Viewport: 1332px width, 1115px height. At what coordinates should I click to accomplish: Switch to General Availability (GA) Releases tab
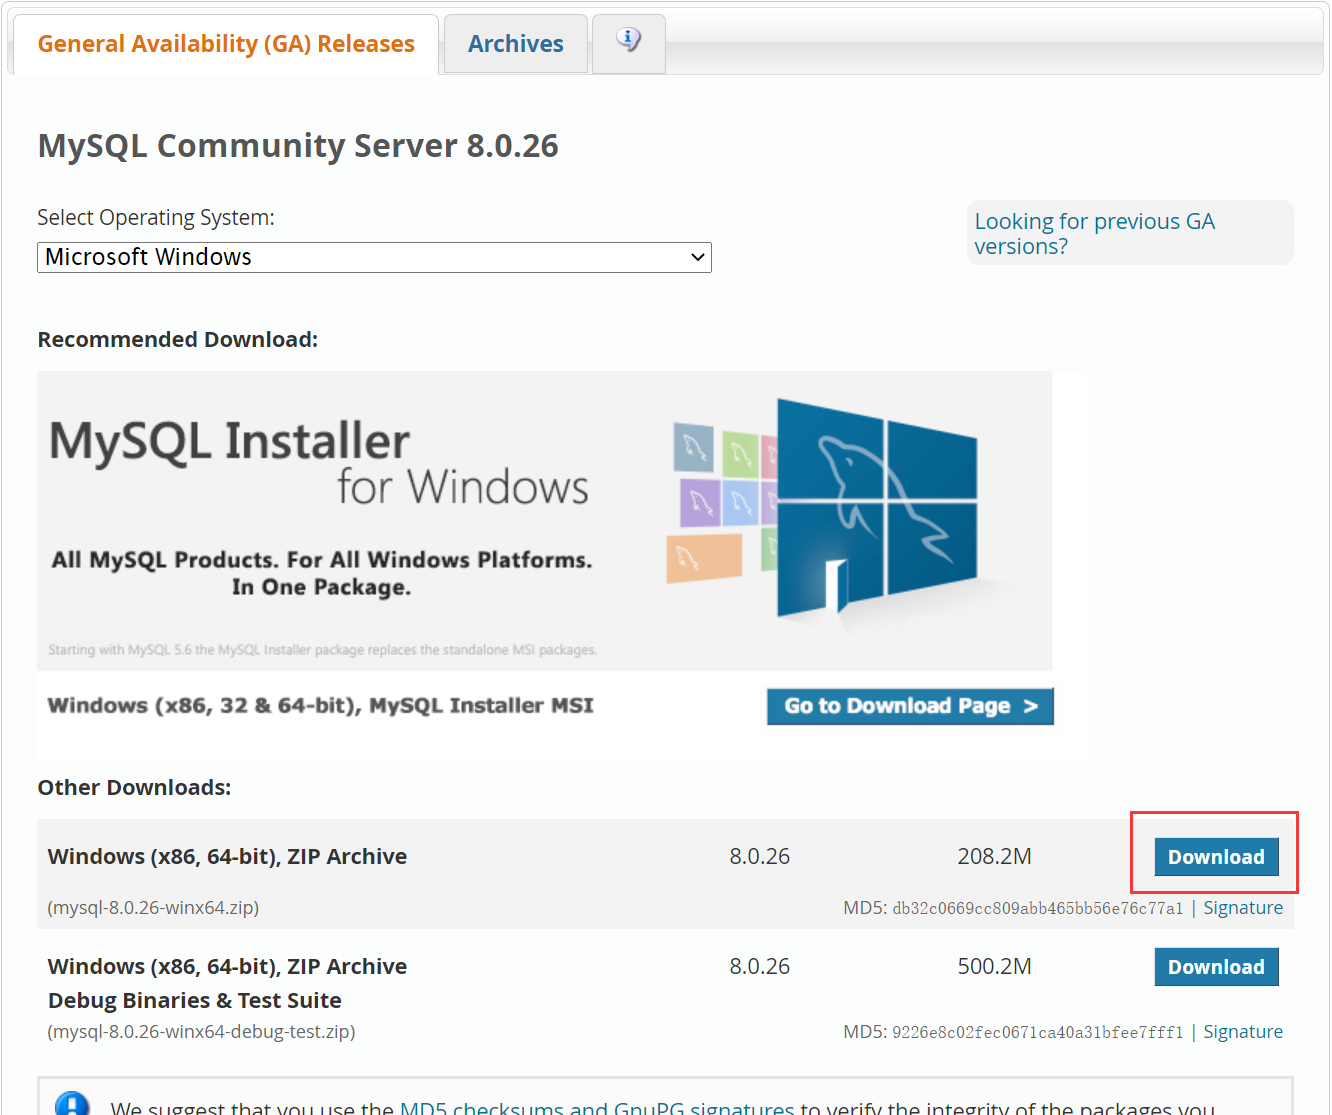(226, 44)
